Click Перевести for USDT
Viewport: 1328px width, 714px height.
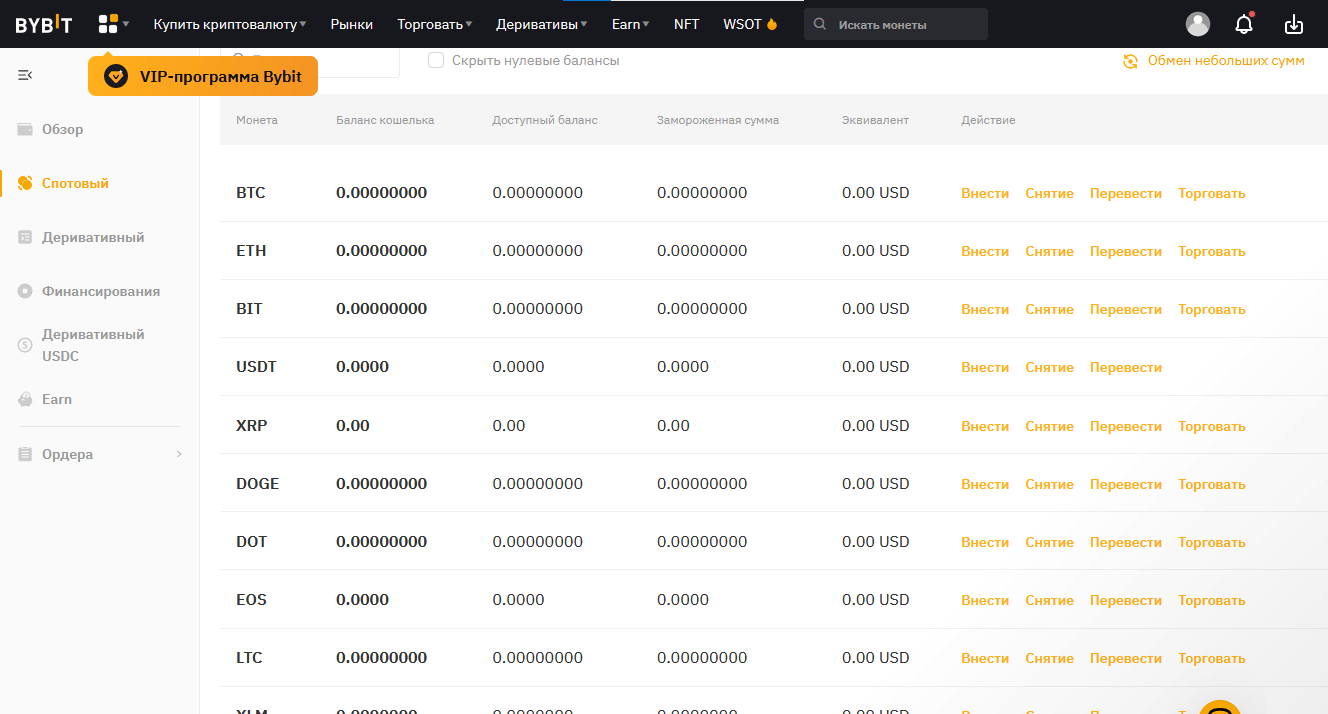(1126, 367)
